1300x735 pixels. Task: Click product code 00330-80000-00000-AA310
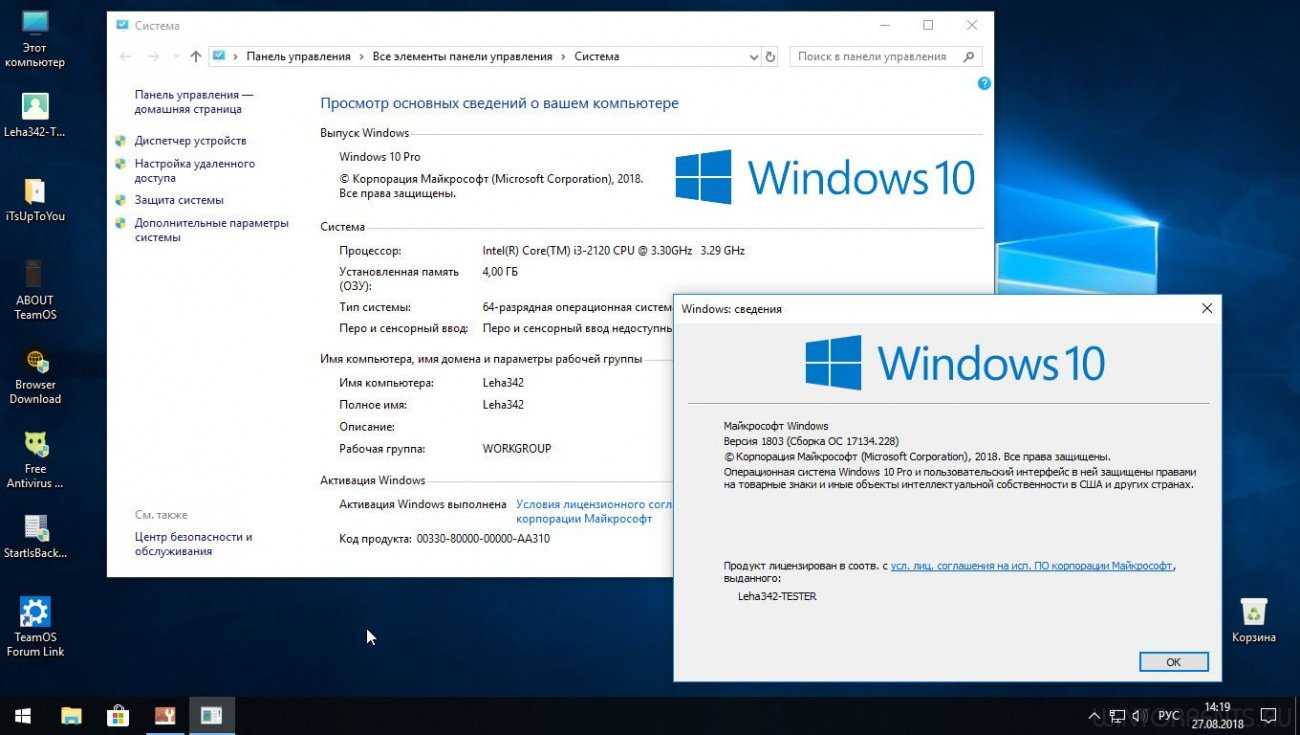pyautogui.click(x=483, y=539)
